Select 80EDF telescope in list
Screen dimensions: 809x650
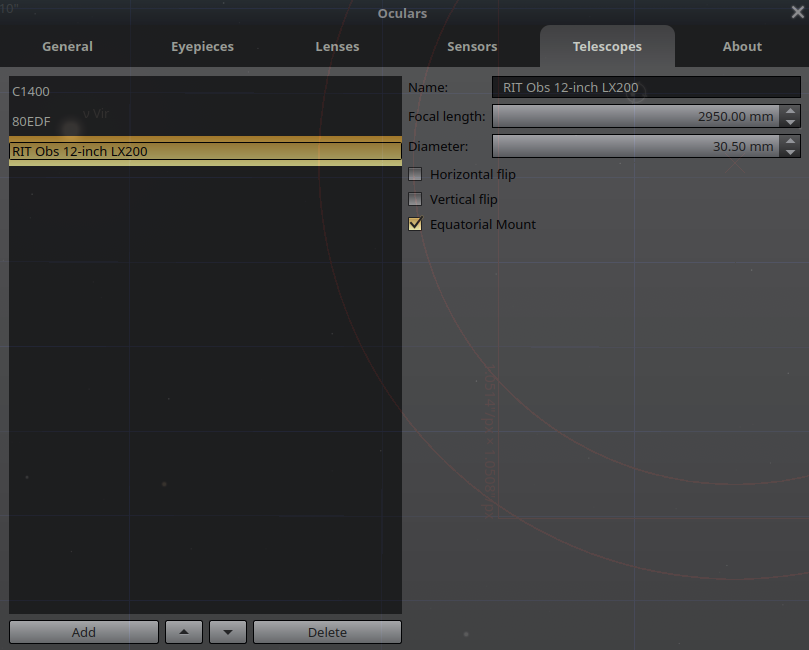(205, 121)
